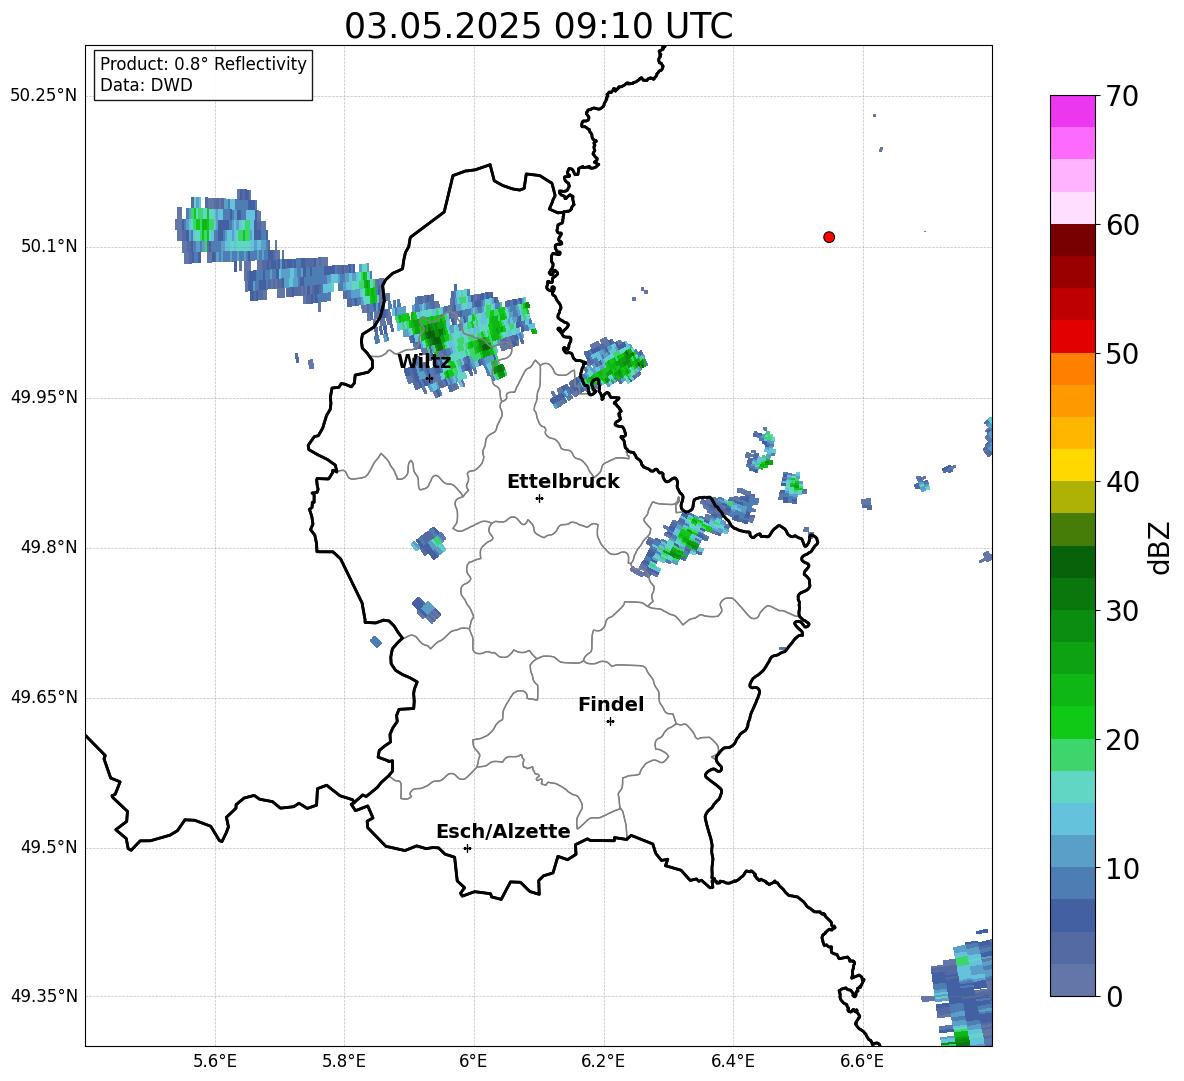Screen dimensions: 1184x1081
Task: Click the Ettelbruck city label
Action: click(563, 482)
